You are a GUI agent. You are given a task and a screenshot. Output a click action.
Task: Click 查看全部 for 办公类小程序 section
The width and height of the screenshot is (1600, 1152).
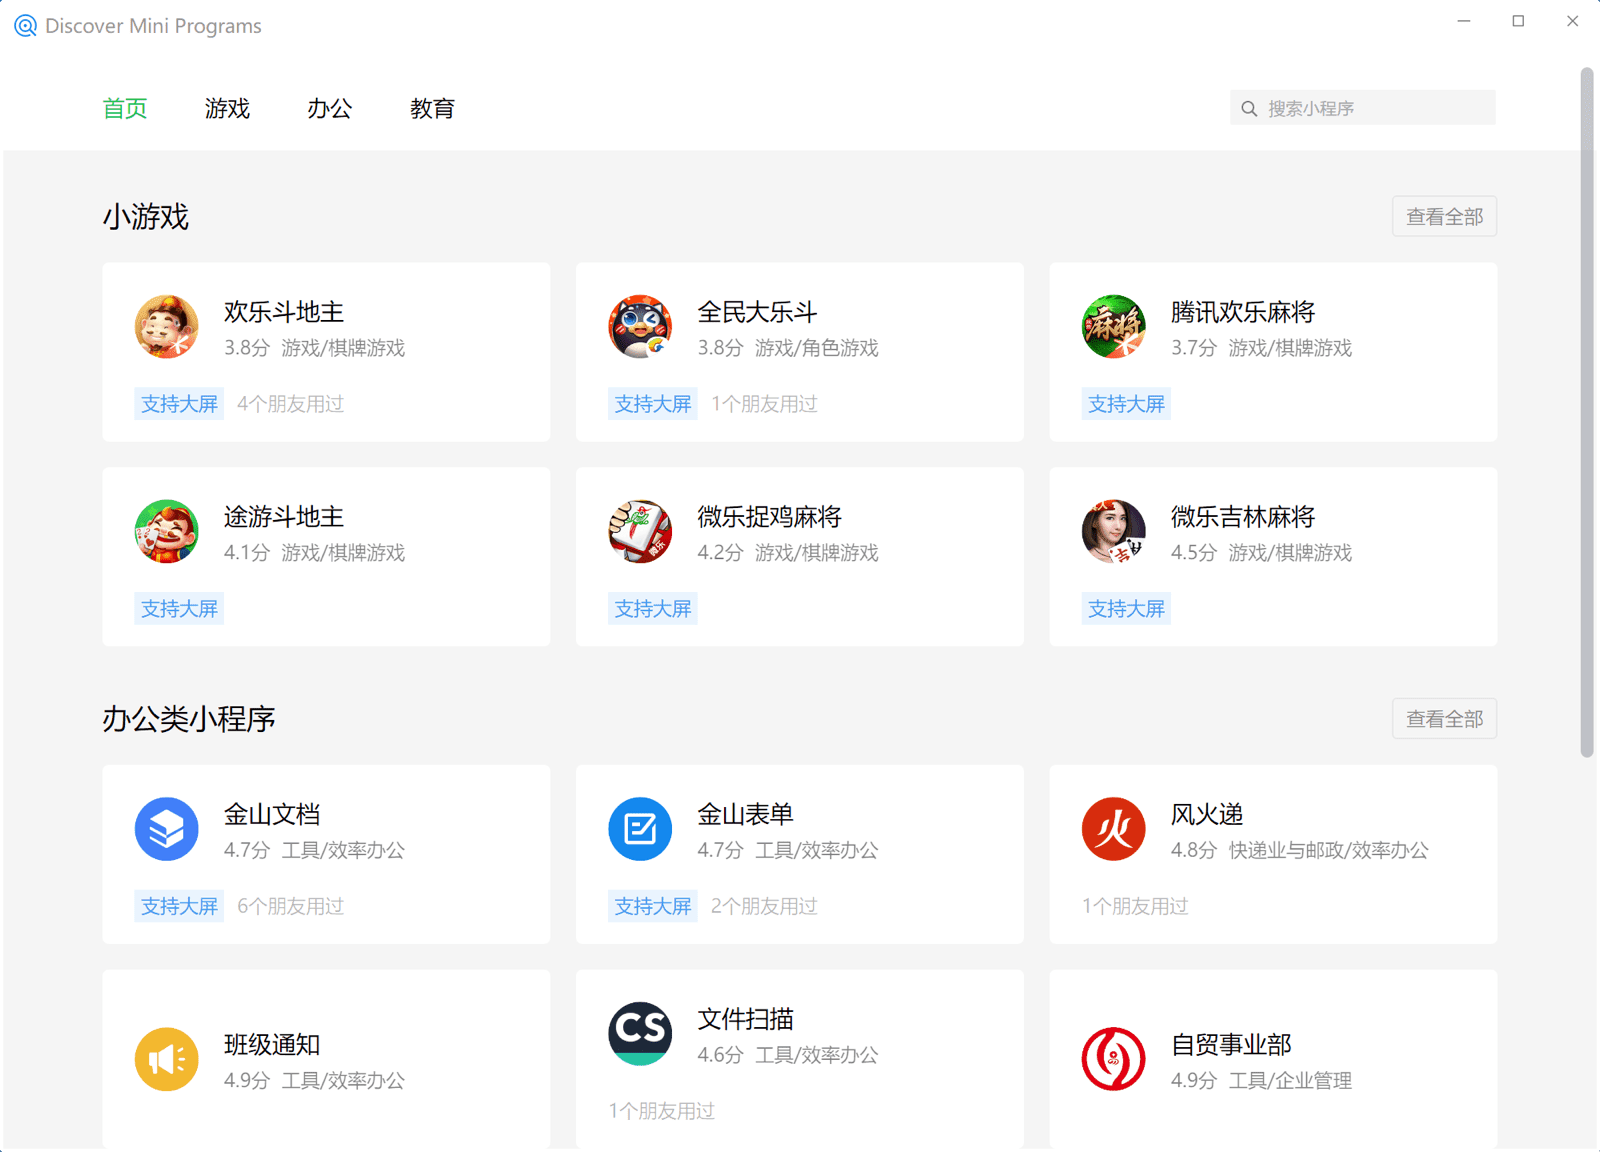point(1444,718)
